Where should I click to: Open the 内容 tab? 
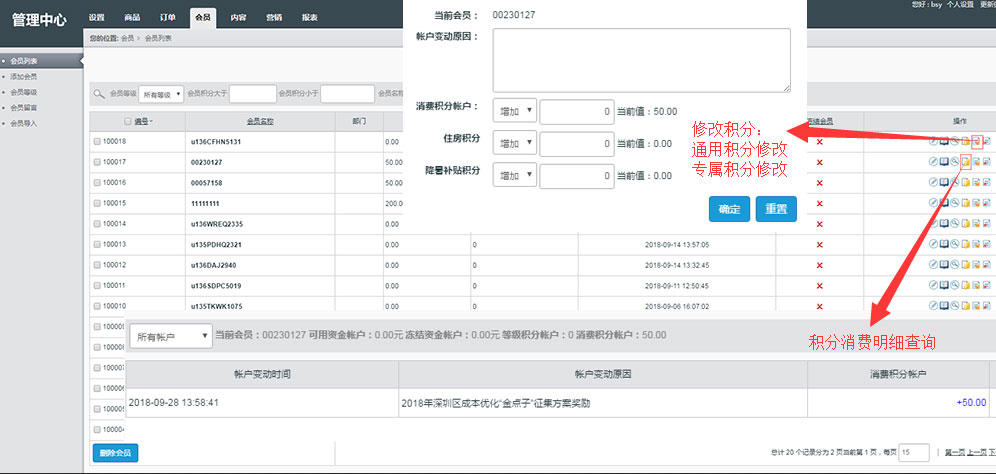click(238, 17)
